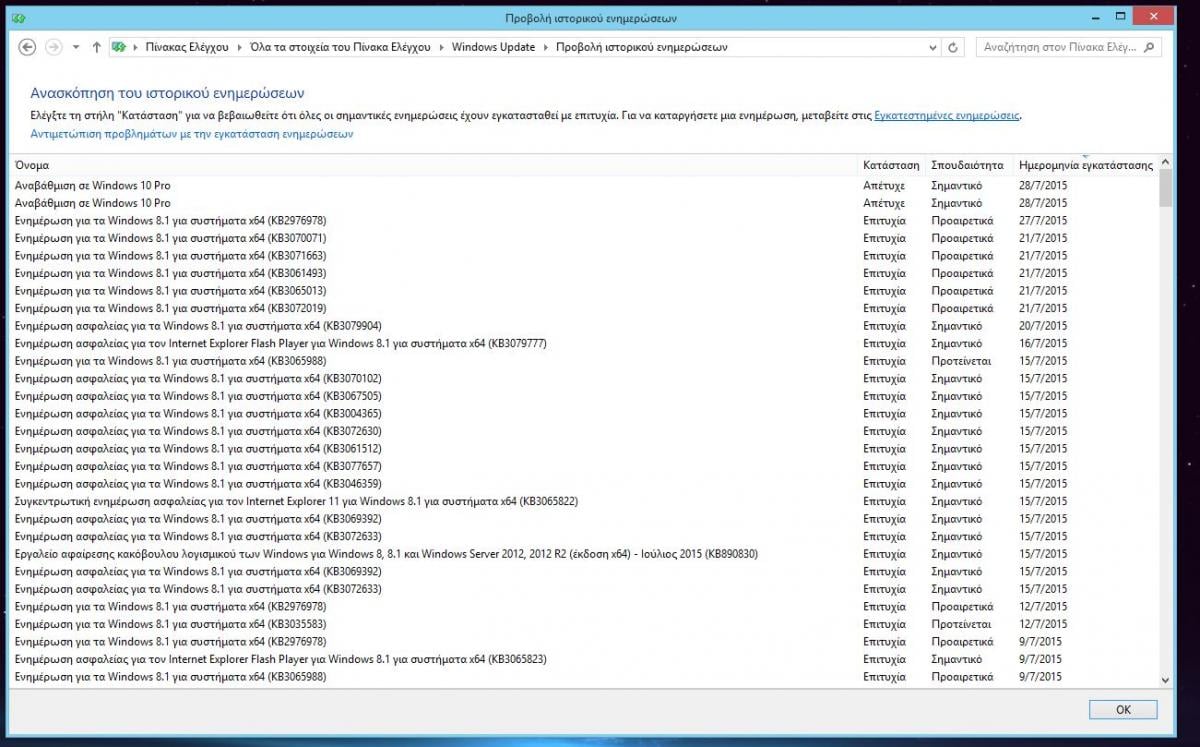The height and width of the screenshot is (747, 1200).
Task: Select the KB3079777 Flash Player update row
Action: pos(585,343)
